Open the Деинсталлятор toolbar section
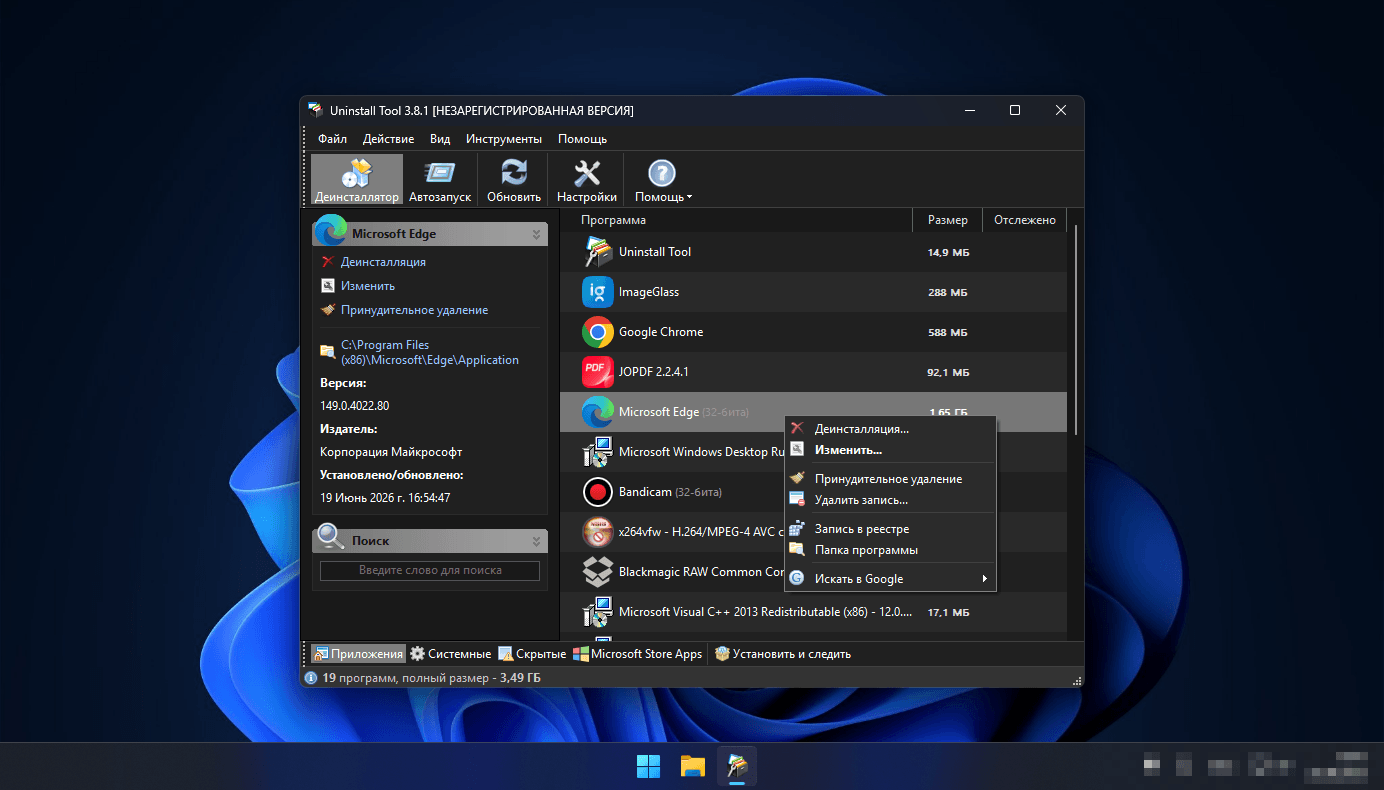The height and width of the screenshot is (790, 1384). click(x=357, y=180)
